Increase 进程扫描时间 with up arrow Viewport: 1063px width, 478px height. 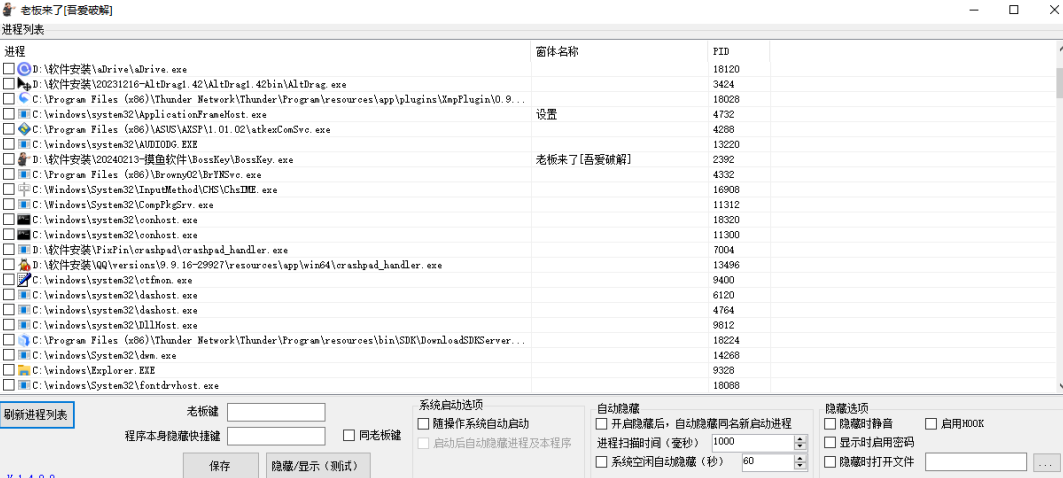coord(801,439)
